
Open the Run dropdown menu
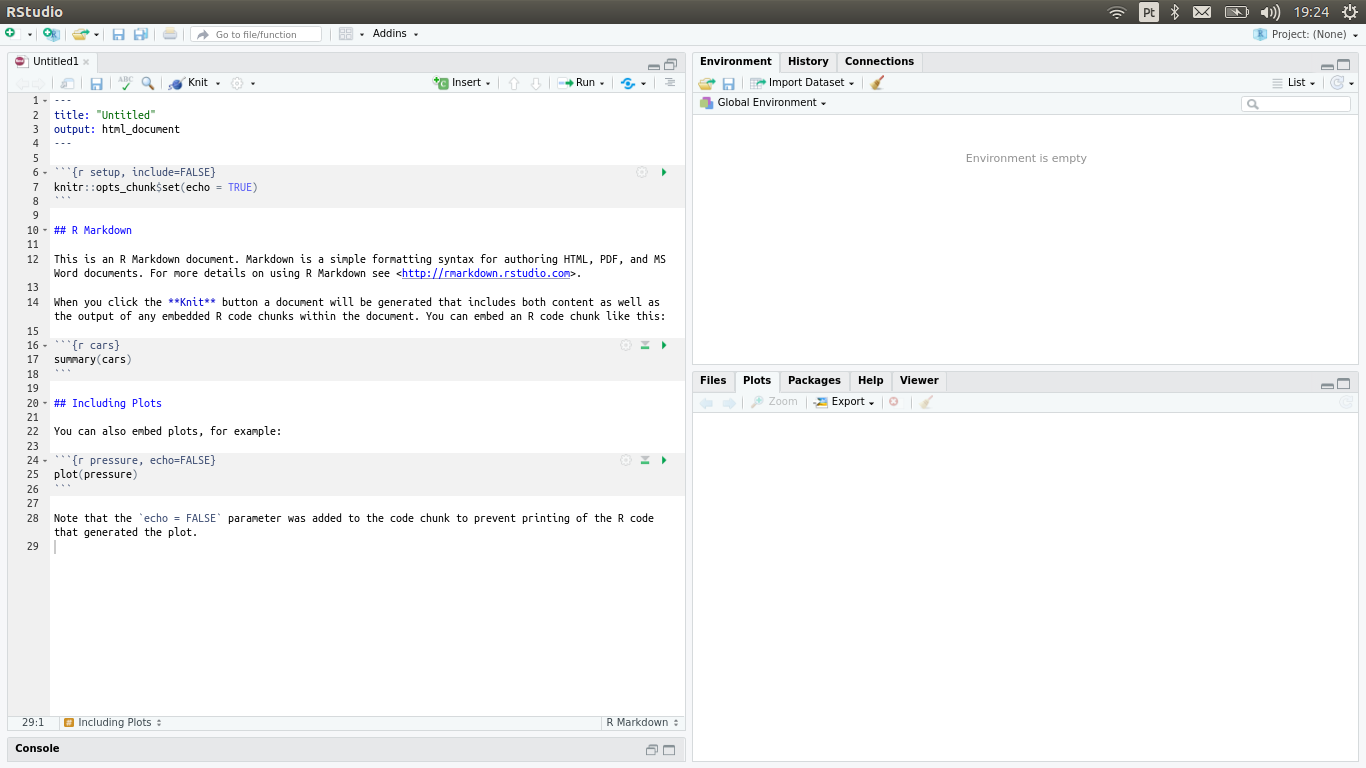point(582,83)
